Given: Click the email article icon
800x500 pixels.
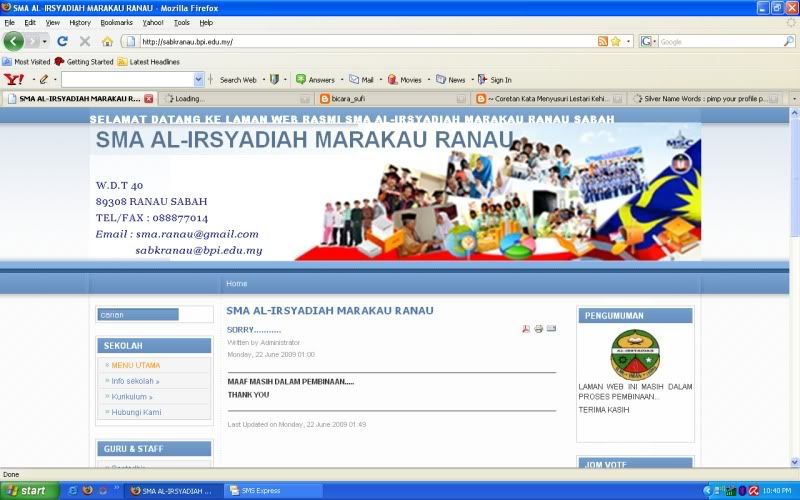Looking at the screenshot, I should point(551,329).
